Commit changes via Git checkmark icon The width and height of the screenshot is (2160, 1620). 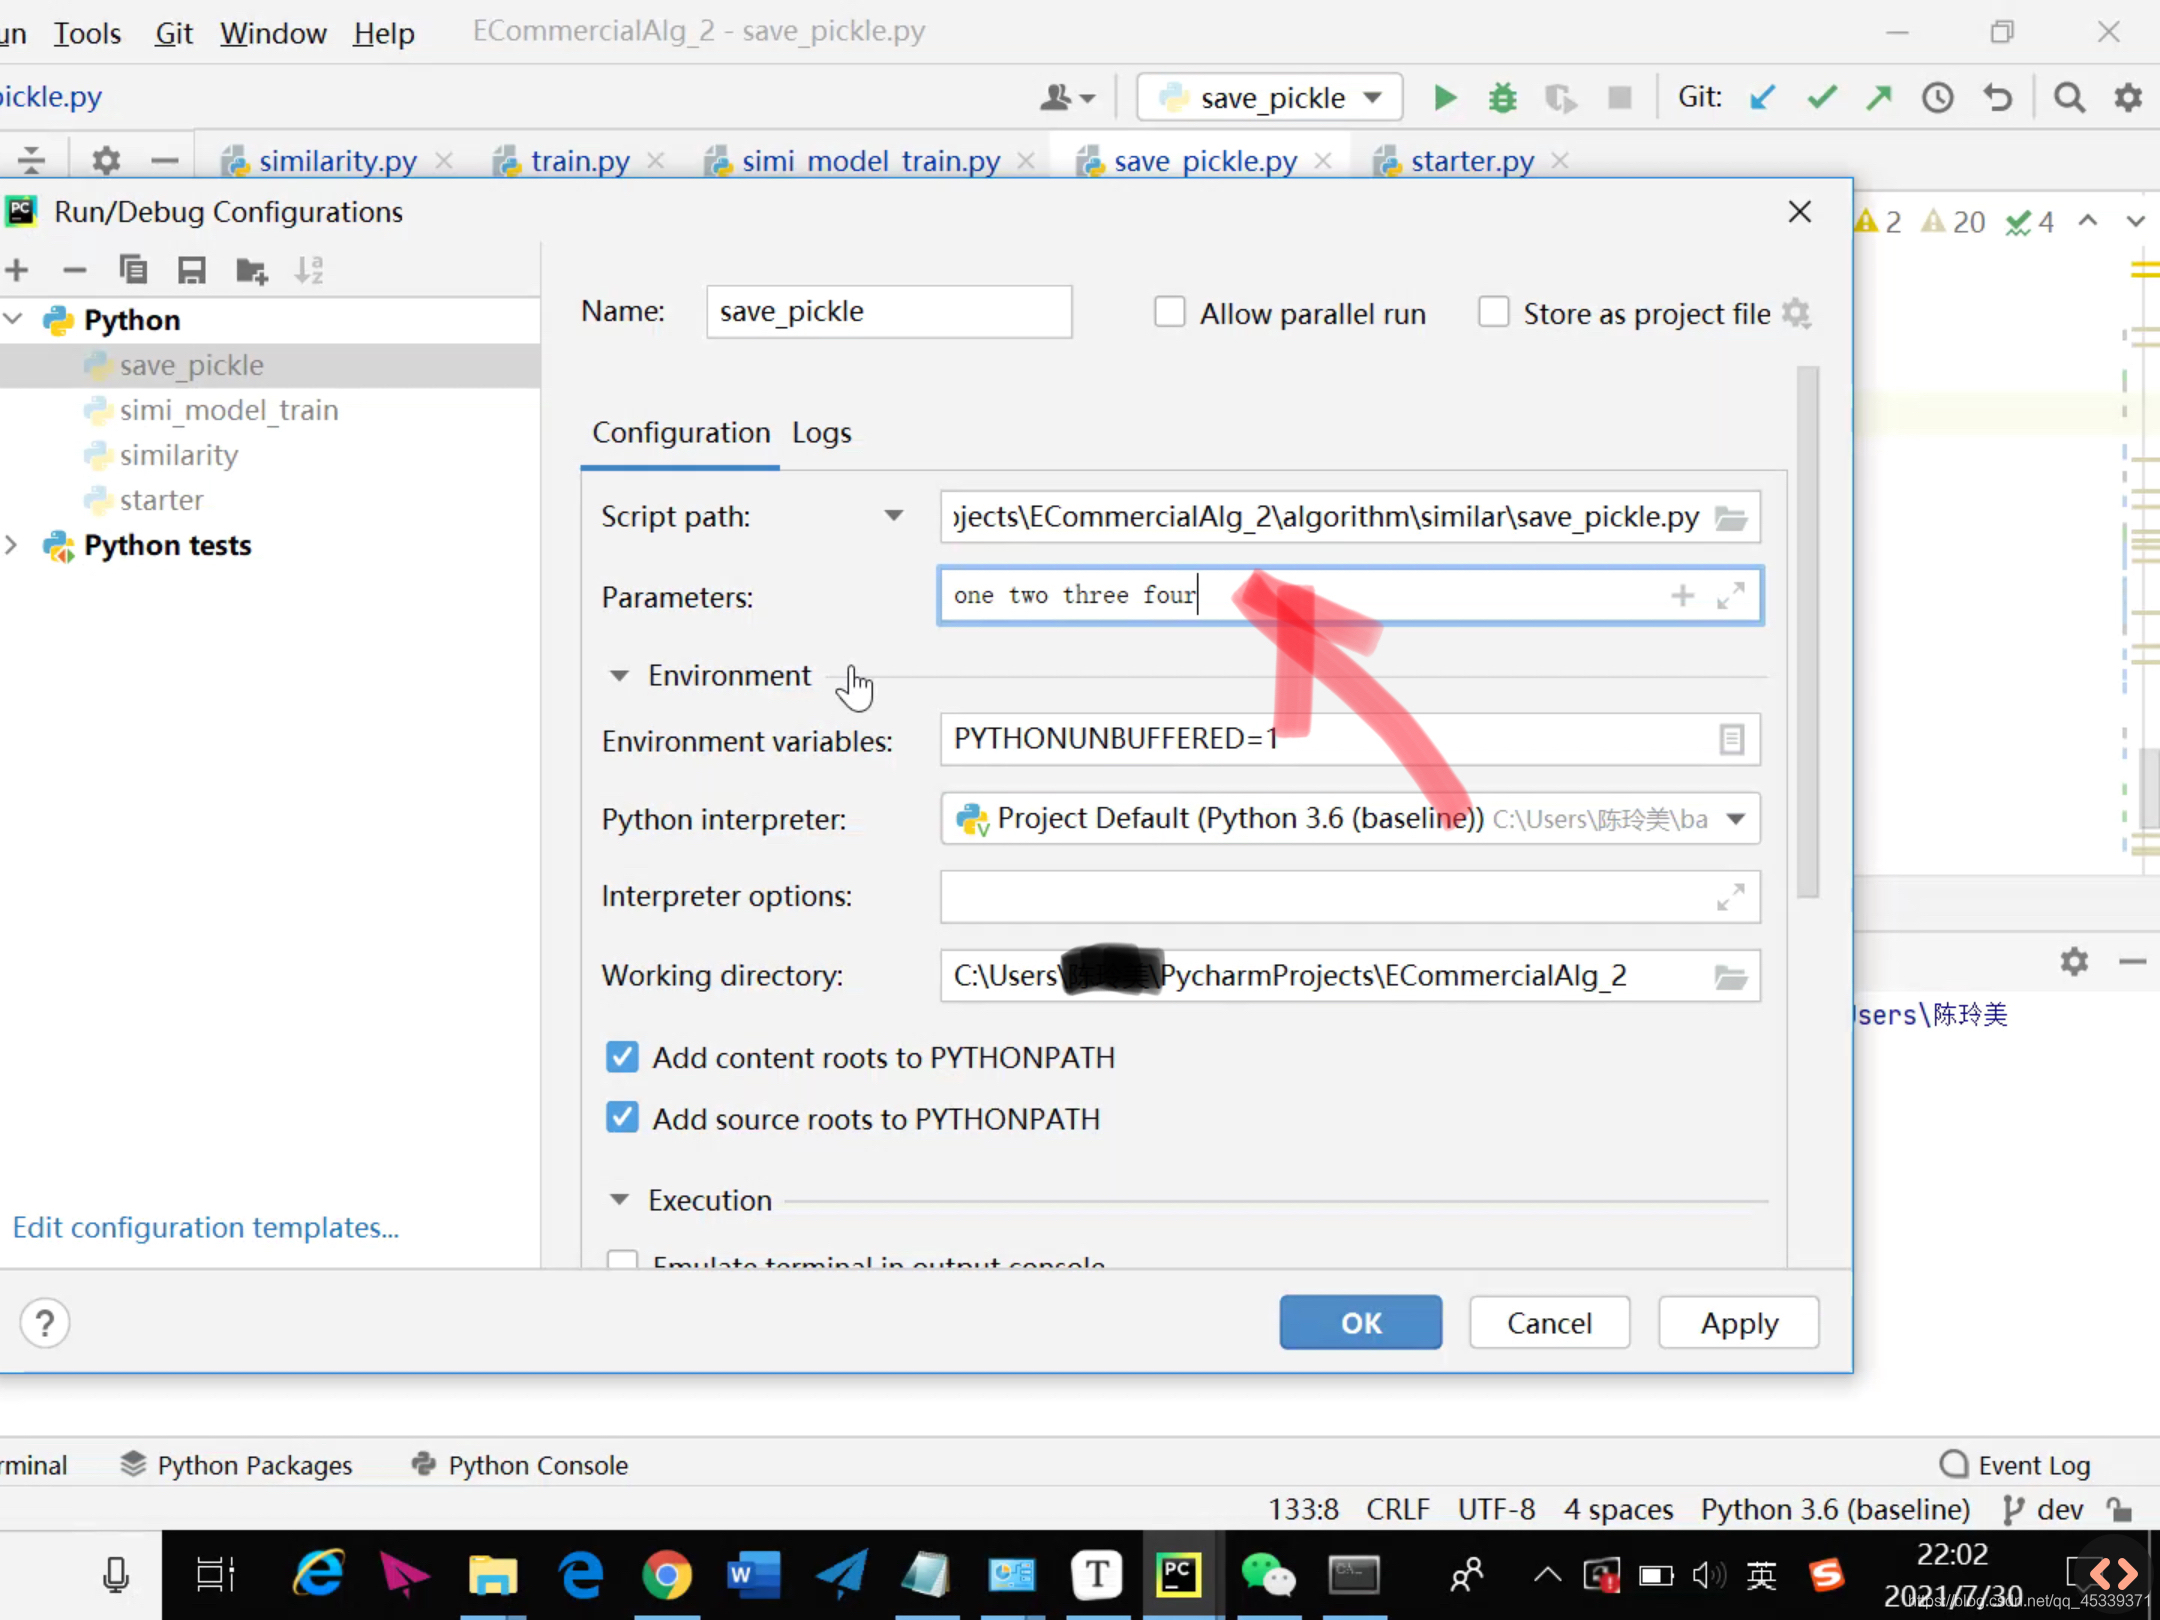[x=1822, y=97]
